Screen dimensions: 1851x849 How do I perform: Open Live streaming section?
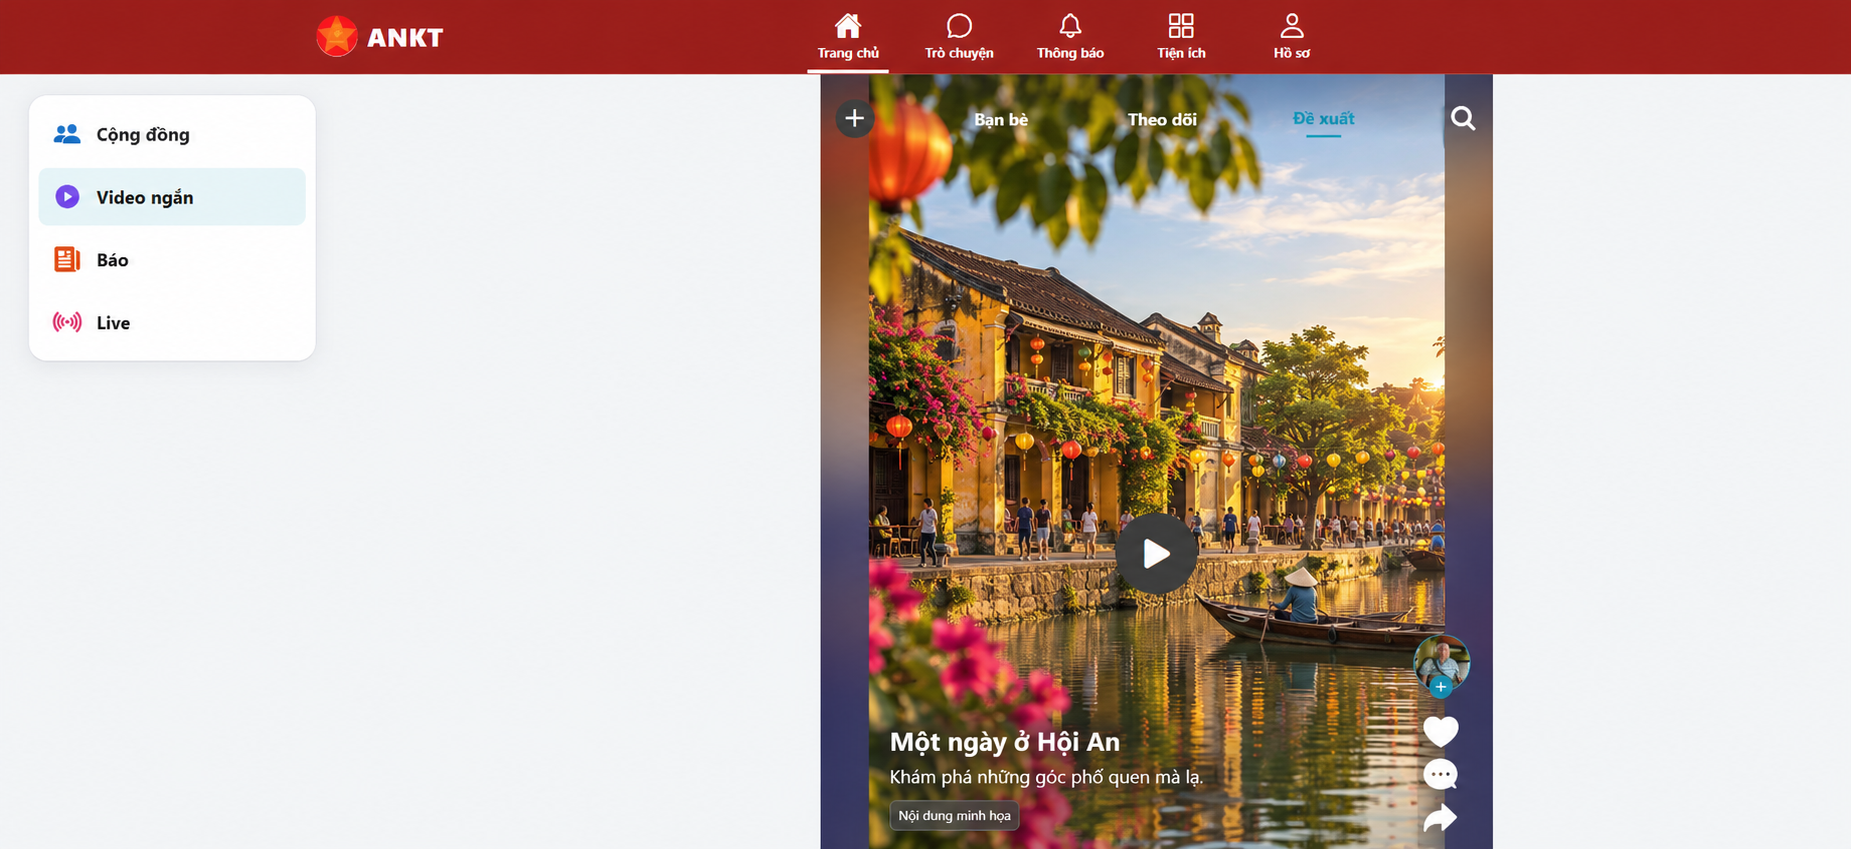tap(172, 322)
